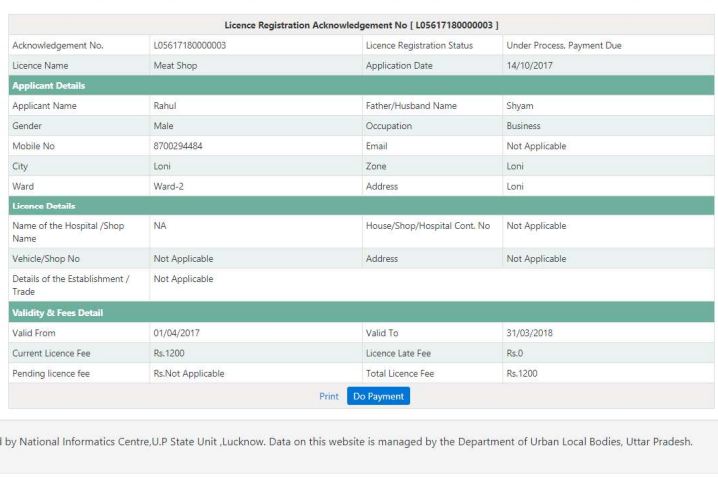Viewport: 718px width, 477px height.
Task: Select the Meat Shop licence name
Action: coord(177,65)
